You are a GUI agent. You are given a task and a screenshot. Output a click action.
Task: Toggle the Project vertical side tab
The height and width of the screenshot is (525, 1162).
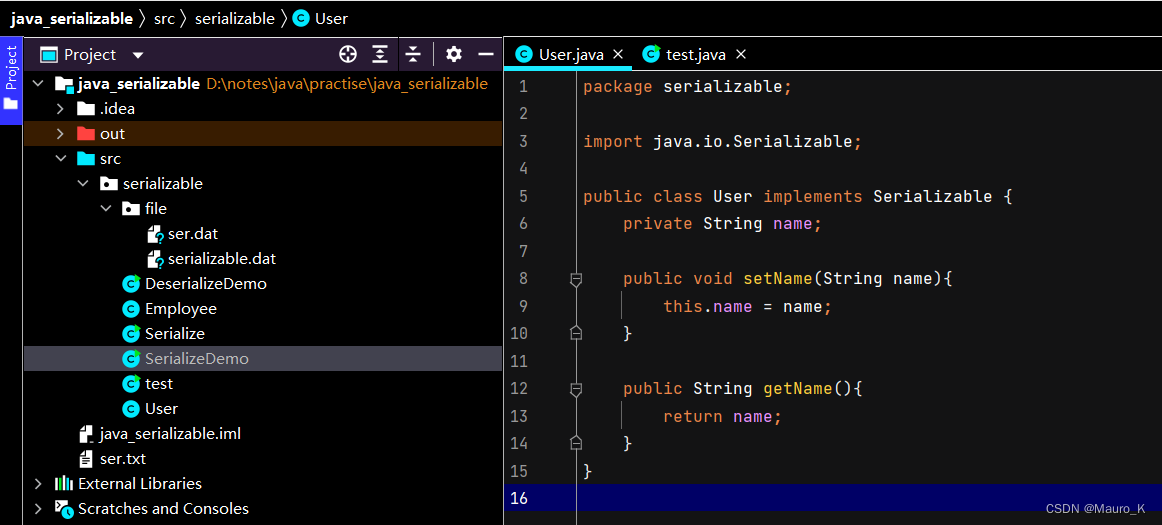pos(10,79)
